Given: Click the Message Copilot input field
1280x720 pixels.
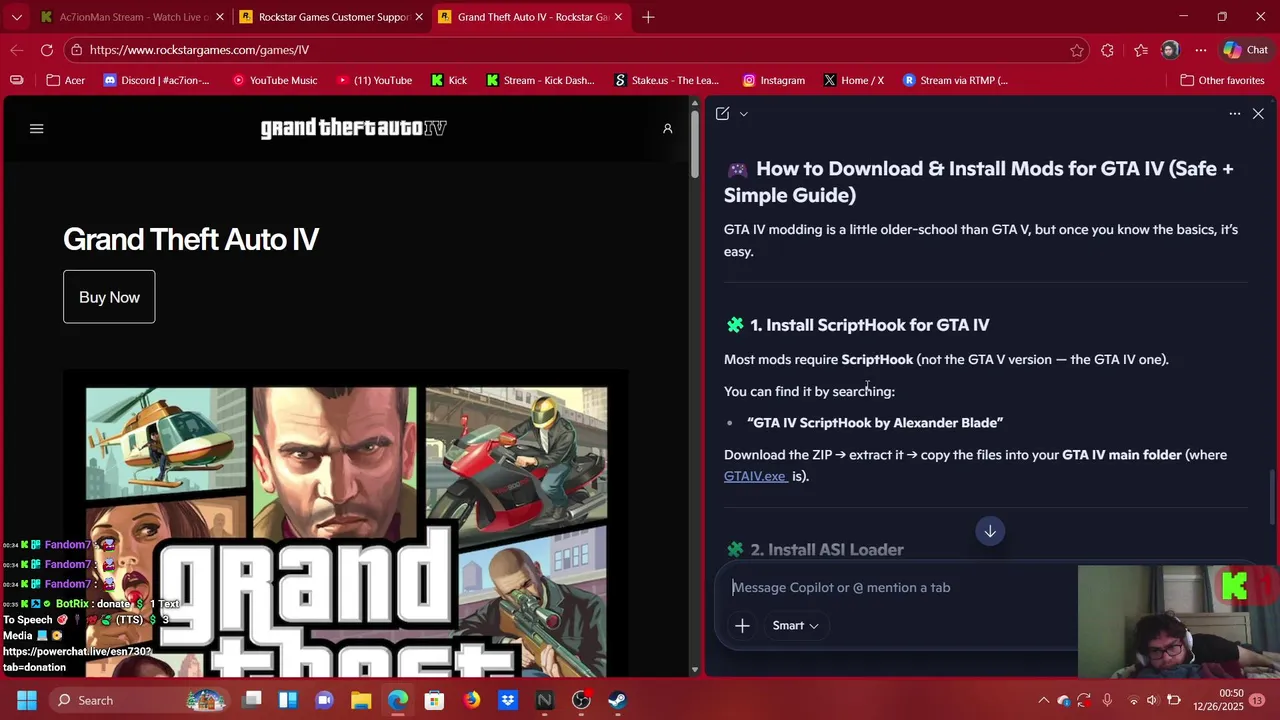Looking at the screenshot, I should tap(900, 587).
